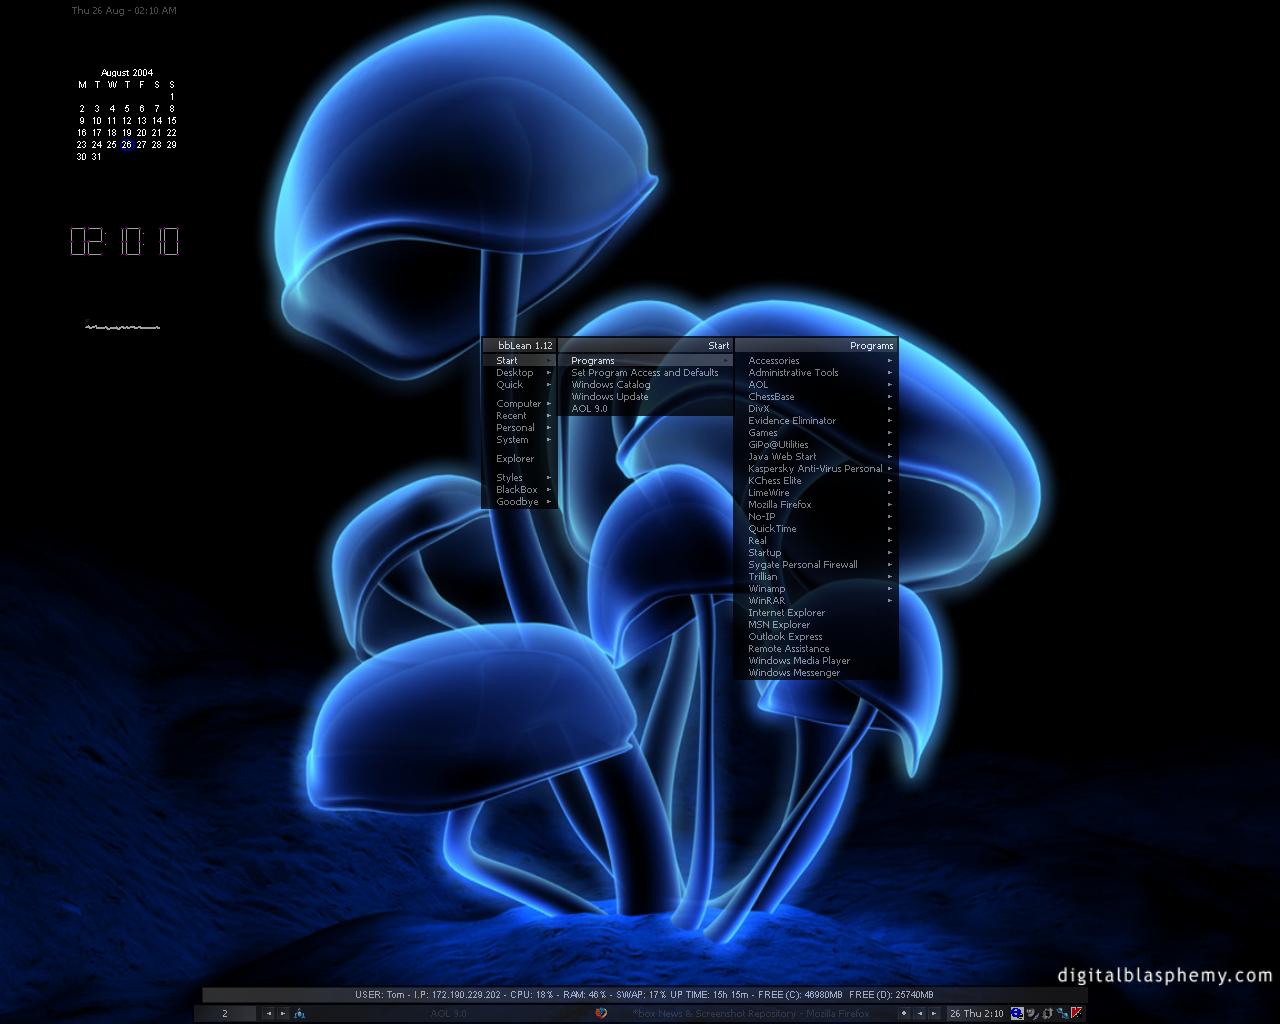Open the KChess Elite folder
This screenshot has height=1024, width=1280.
click(x=816, y=481)
